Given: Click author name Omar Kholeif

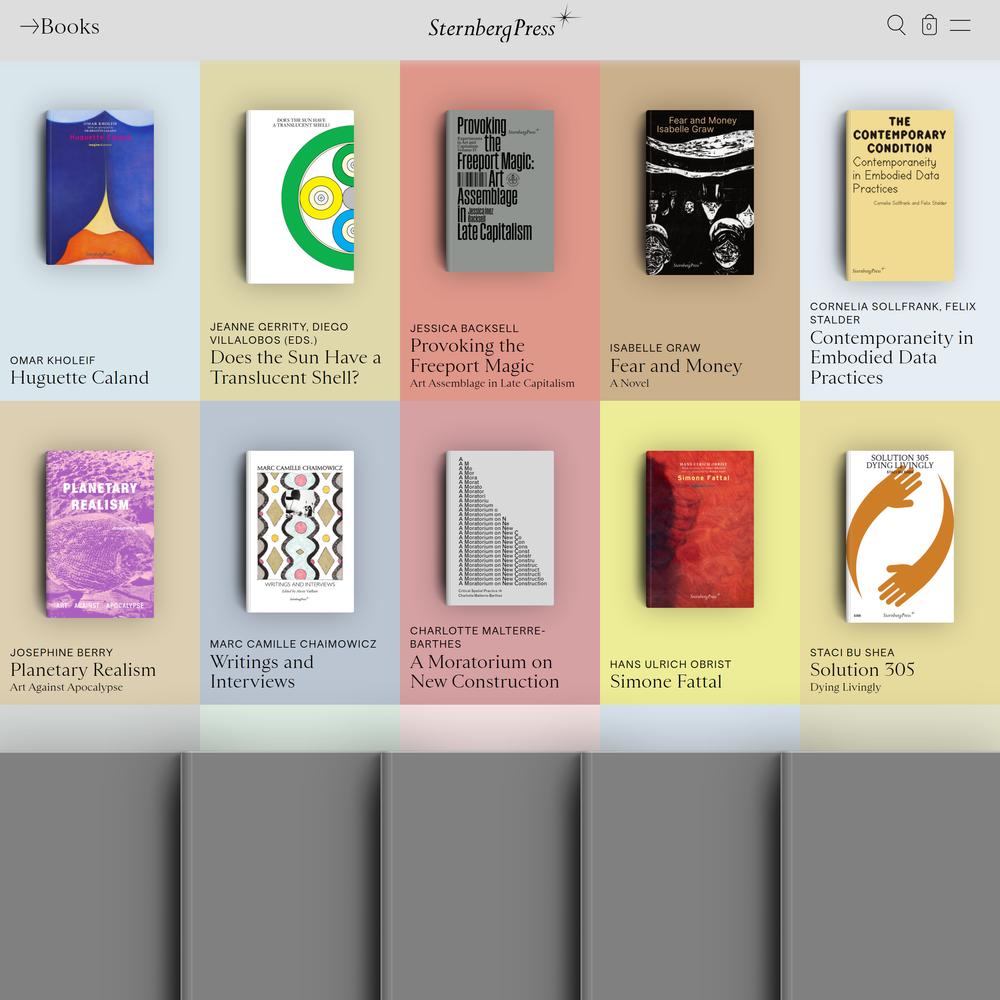Looking at the screenshot, I should [53, 360].
